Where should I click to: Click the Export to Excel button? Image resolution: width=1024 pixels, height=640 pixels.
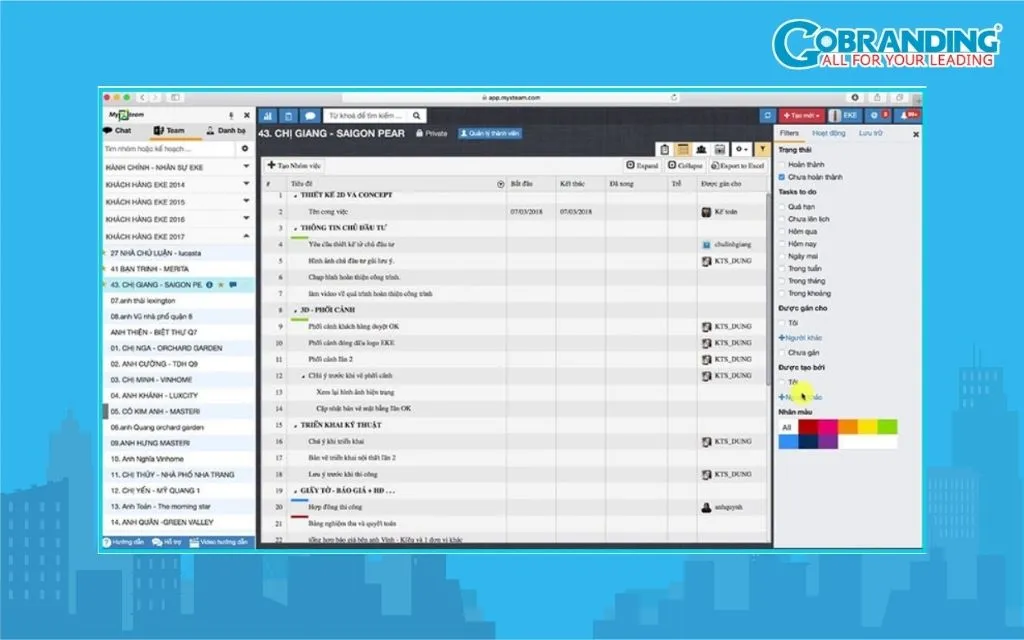click(x=740, y=165)
